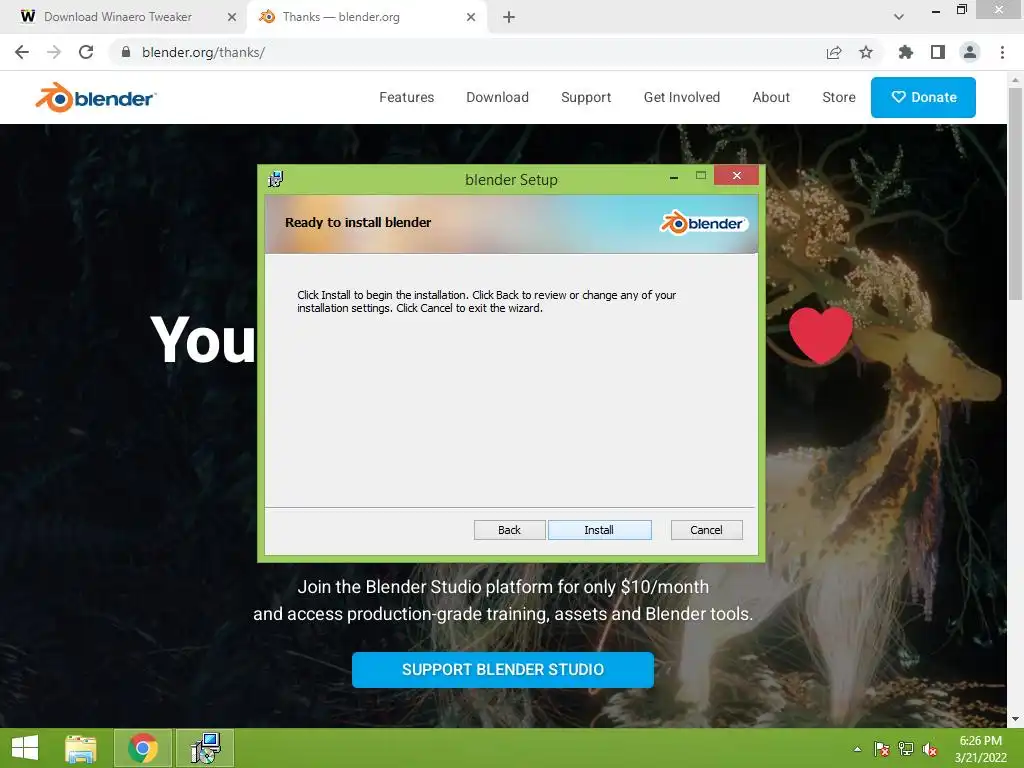Reload the current page
The width and height of the screenshot is (1024, 768).
[x=86, y=52]
